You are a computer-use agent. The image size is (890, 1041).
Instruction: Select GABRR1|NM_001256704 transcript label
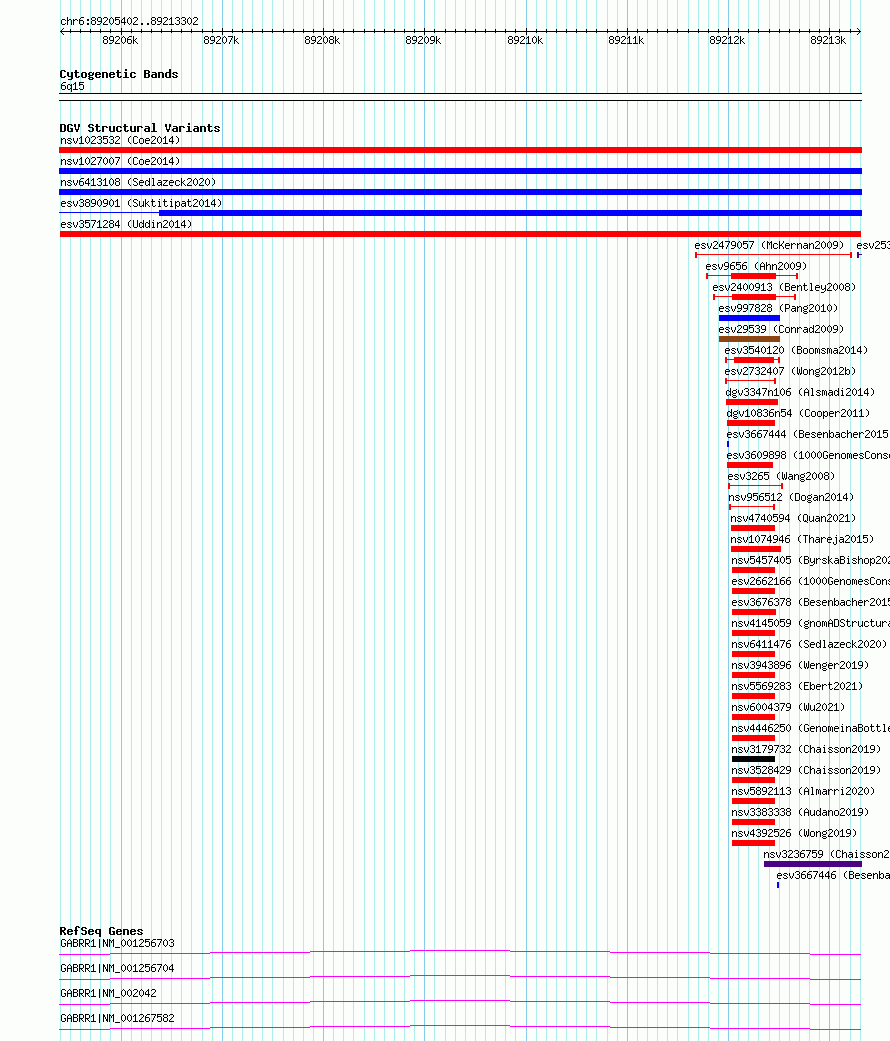coord(117,969)
